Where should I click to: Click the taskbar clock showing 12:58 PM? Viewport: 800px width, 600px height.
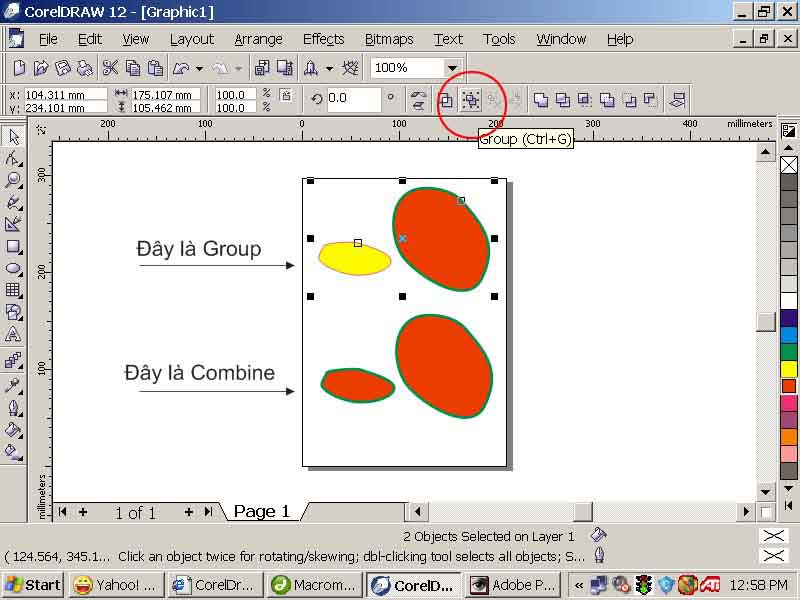[x=758, y=585]
